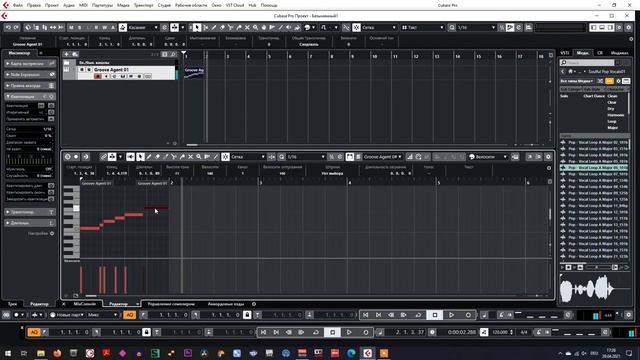Select the highlighted Pop Vocal Loop file in the media list
The height and width of the screenshot is (360, 640).
[x=595, y=168]
